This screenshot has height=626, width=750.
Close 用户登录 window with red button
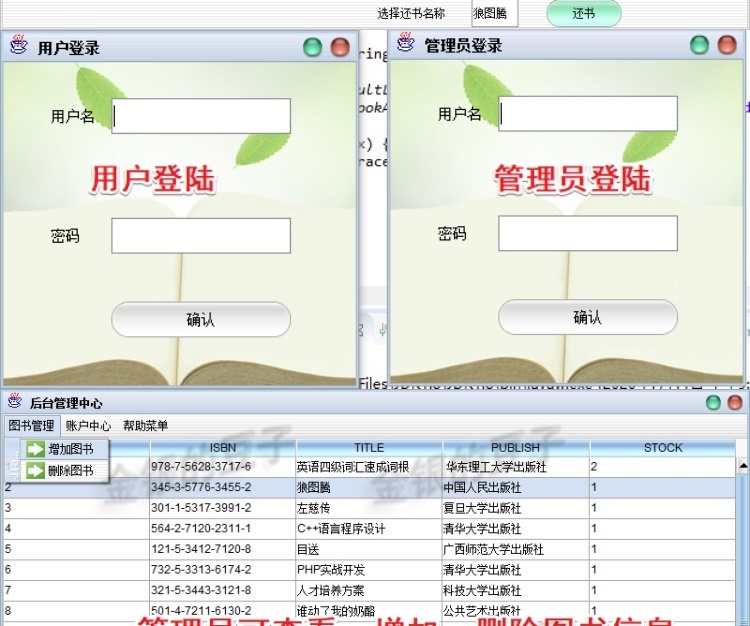(x=340, y=47)
